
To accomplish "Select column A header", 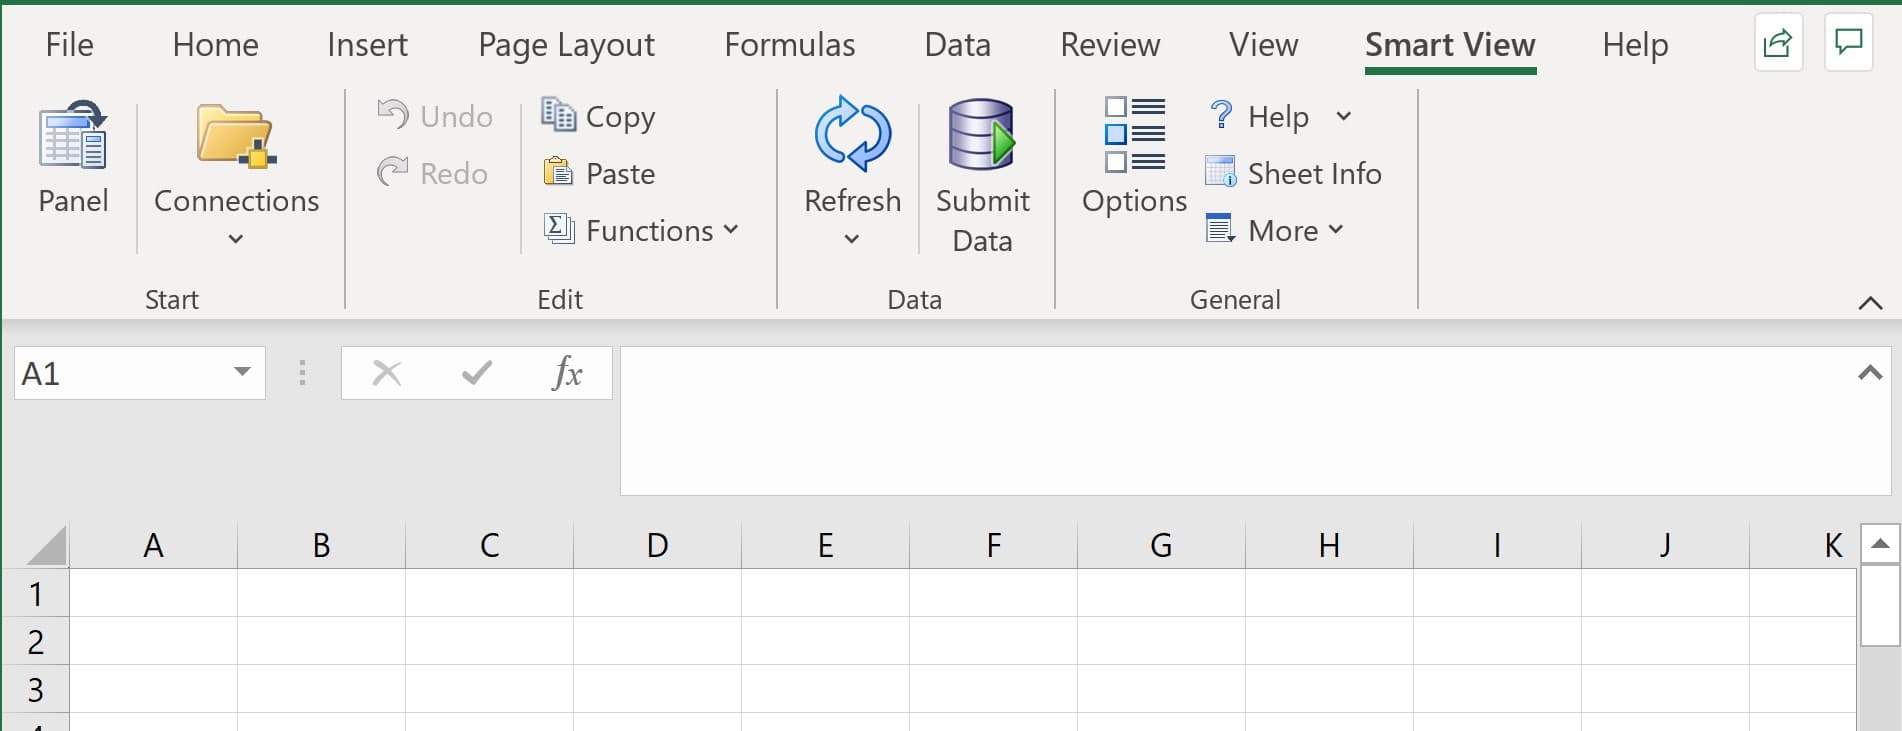I will [x=153, y=545].
